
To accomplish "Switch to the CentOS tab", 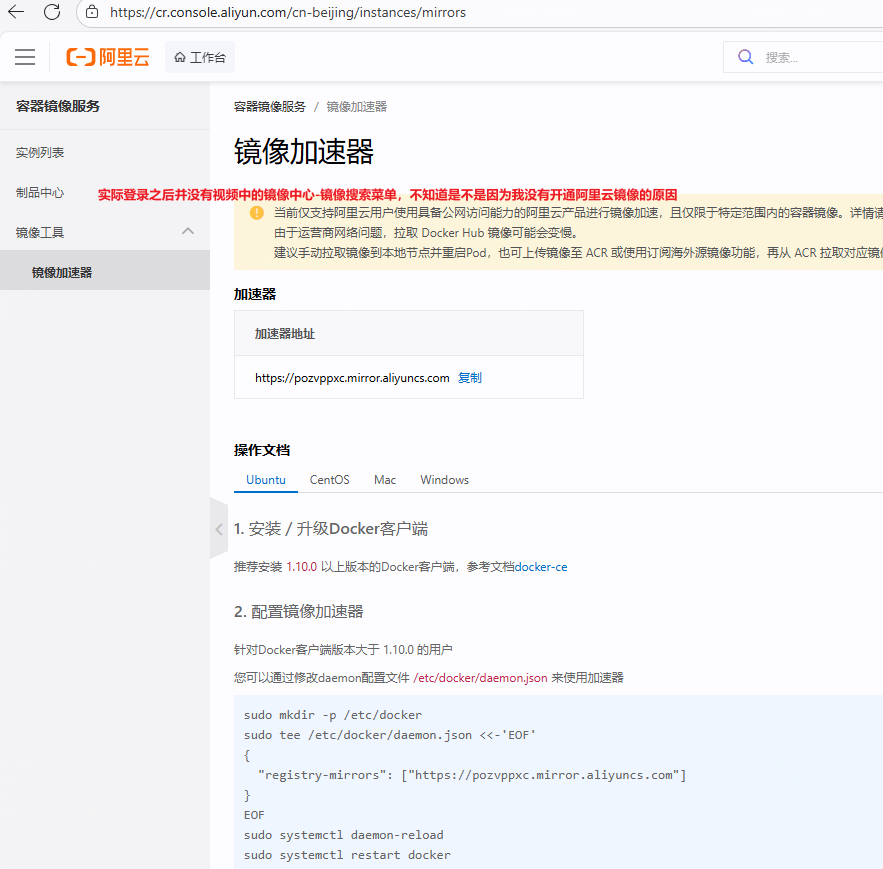I will [x=329, y=480].
